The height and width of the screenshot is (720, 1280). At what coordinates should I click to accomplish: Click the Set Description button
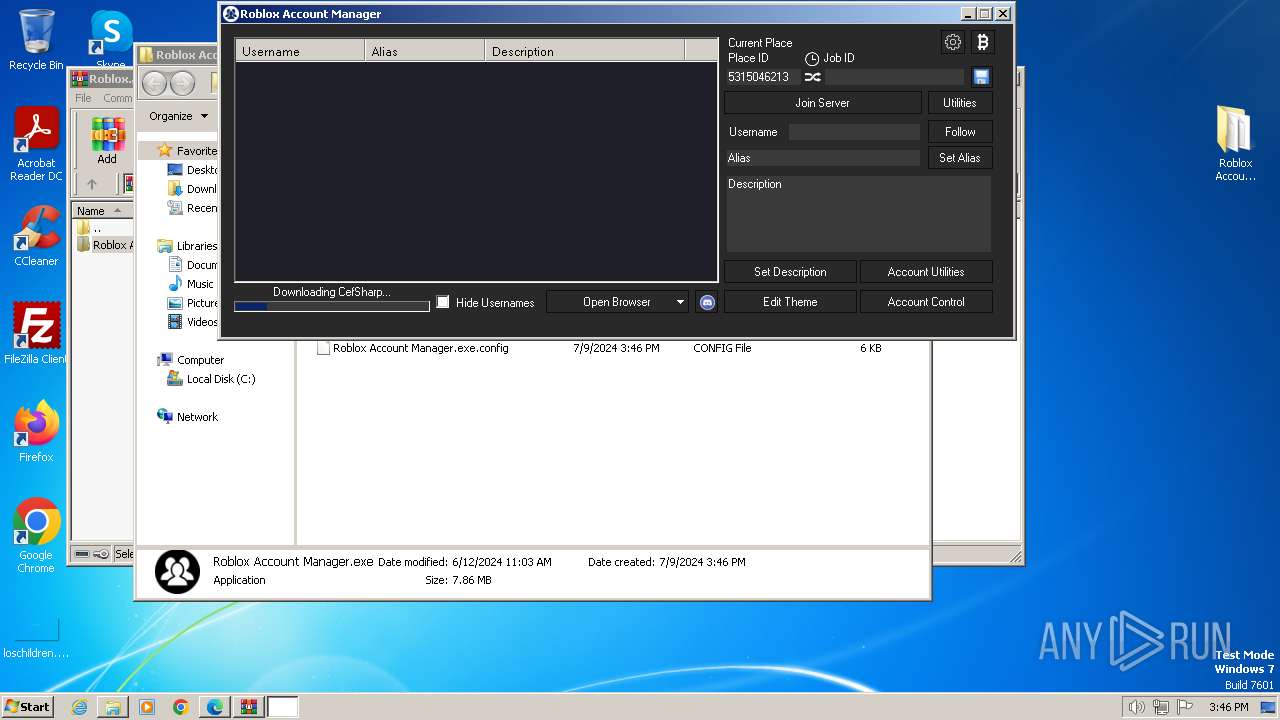[790, 272]
